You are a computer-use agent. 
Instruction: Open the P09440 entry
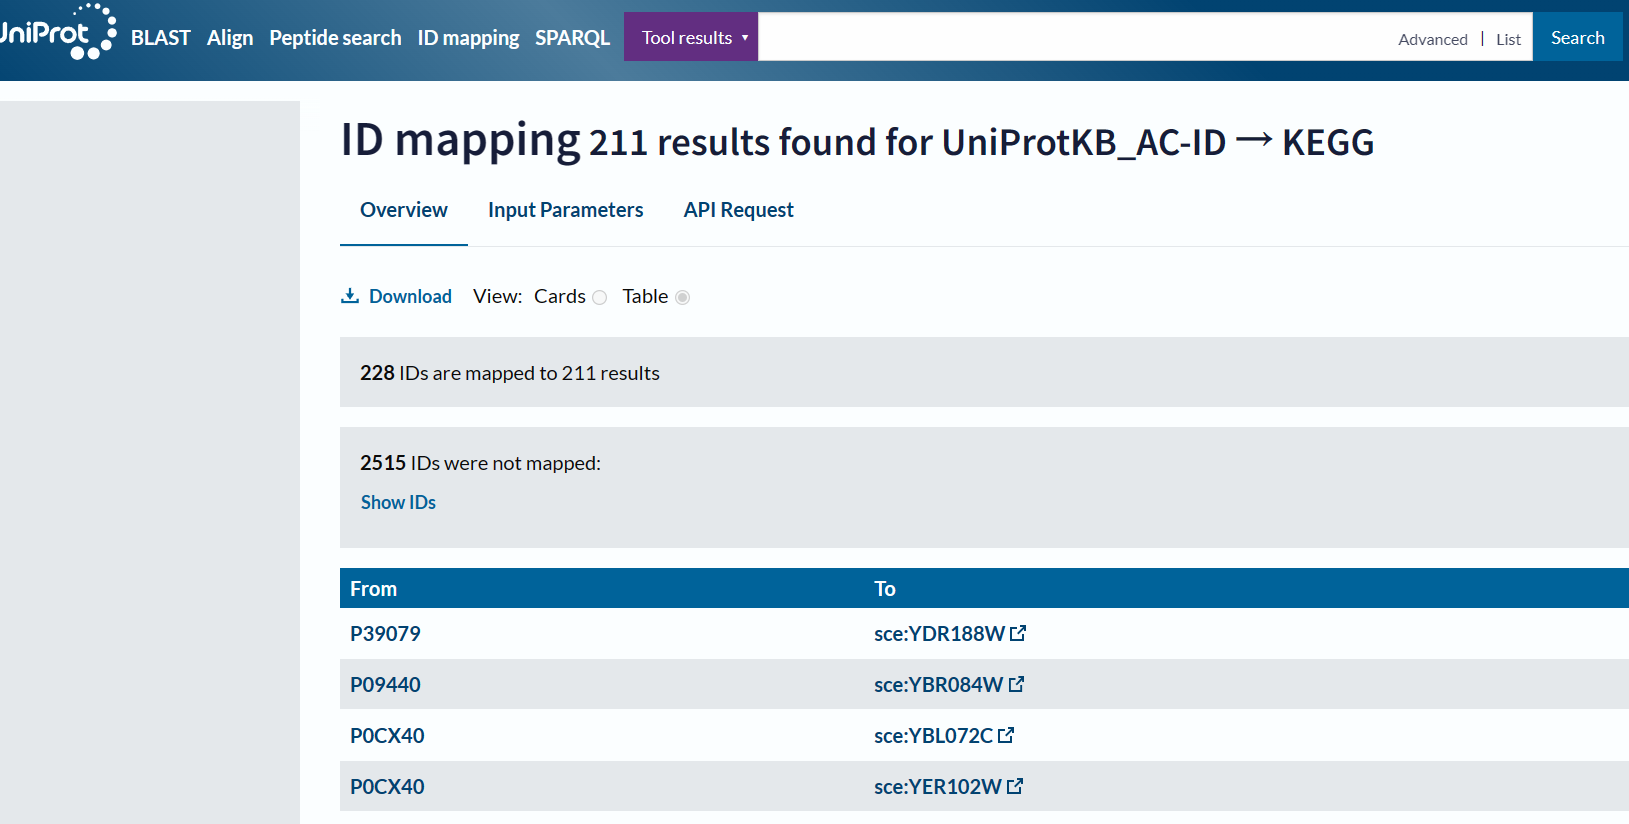[385, 684]
